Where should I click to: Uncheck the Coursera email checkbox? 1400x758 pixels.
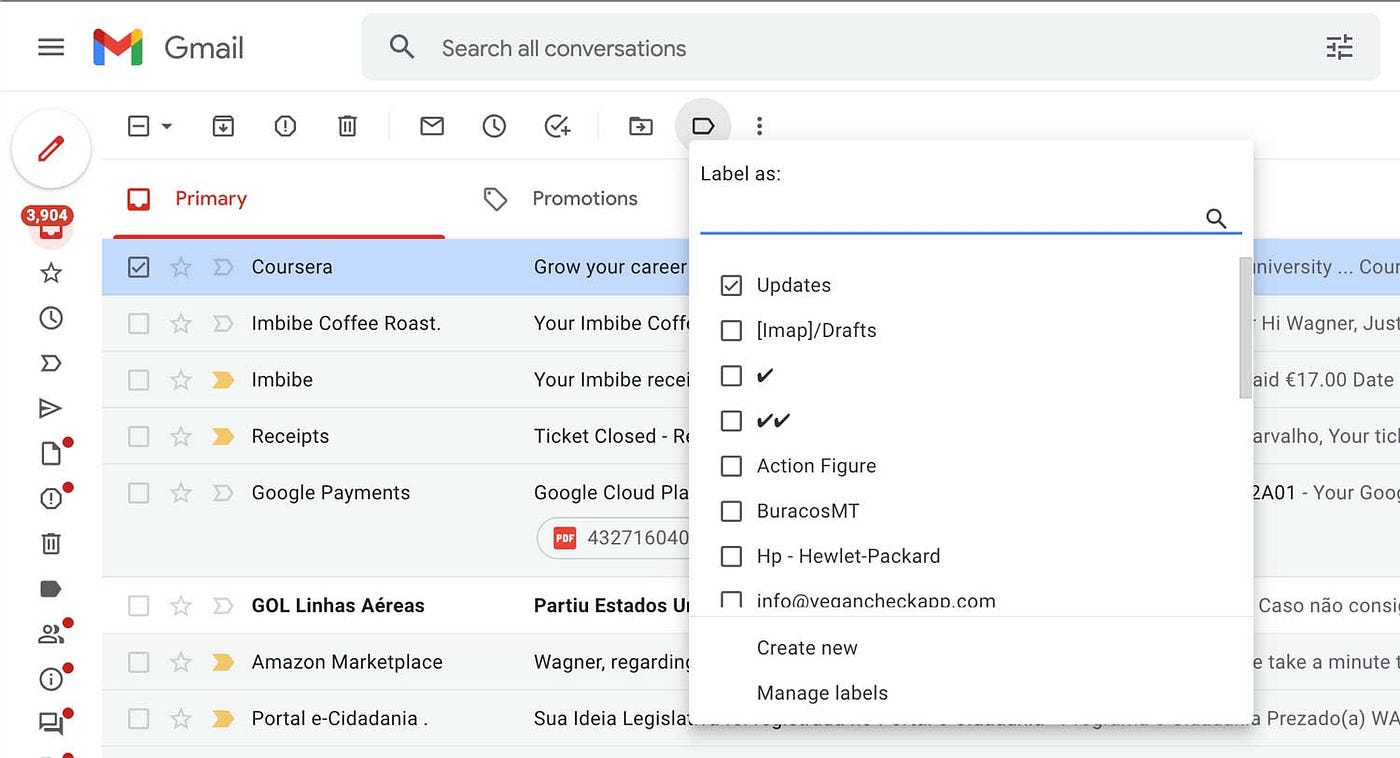139,267
